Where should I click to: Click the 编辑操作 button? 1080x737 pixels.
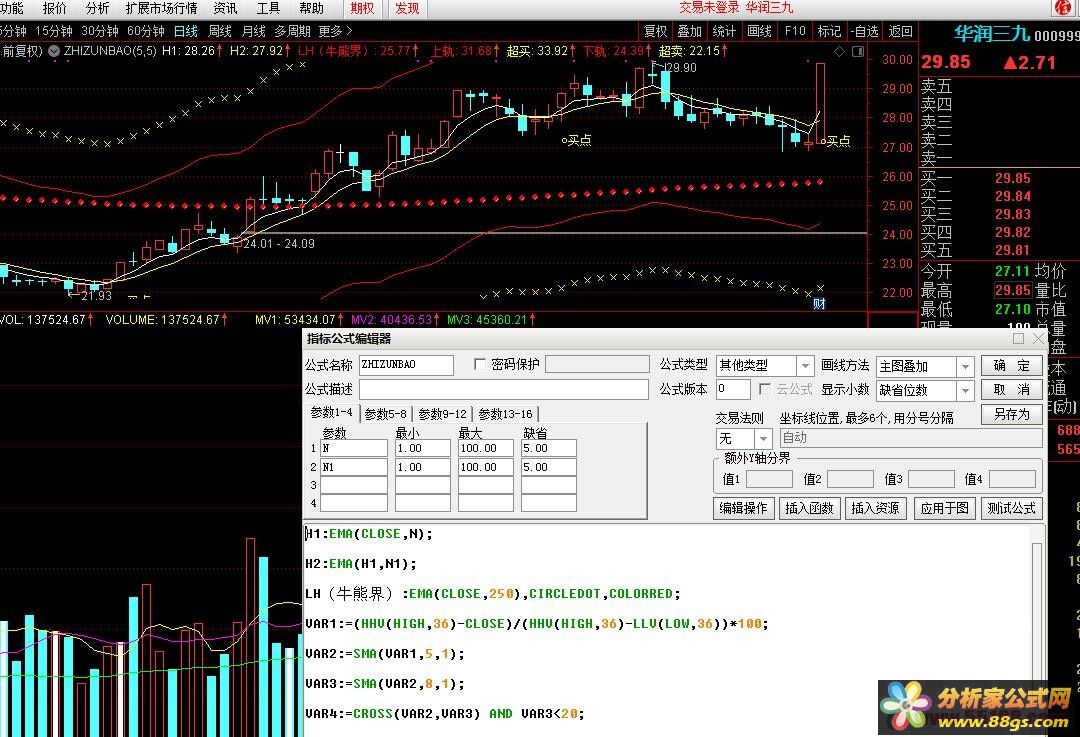(x=743, y=508)
